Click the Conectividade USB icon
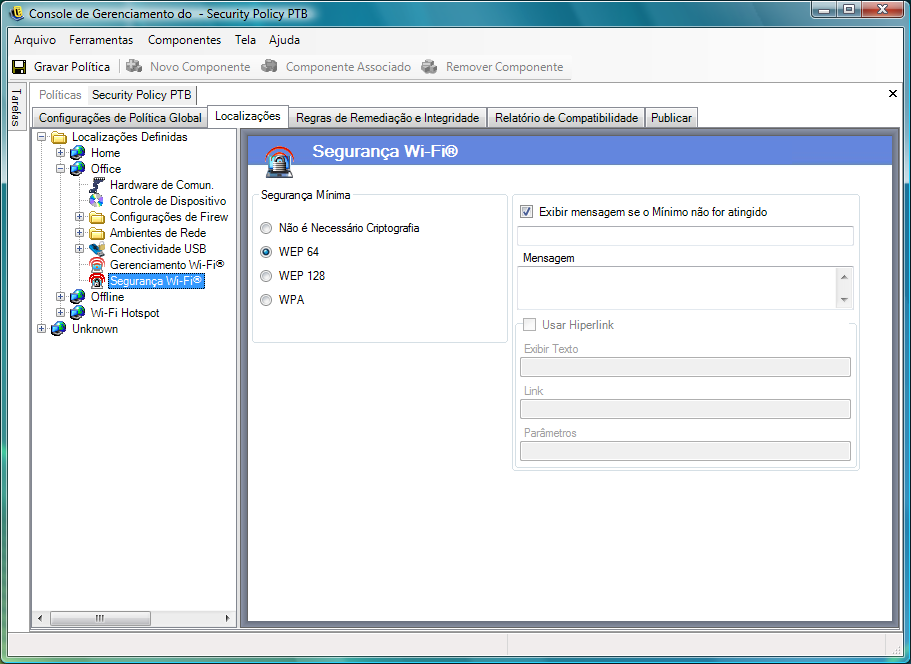Screen dimensions: 911x664 click(96, 249)
